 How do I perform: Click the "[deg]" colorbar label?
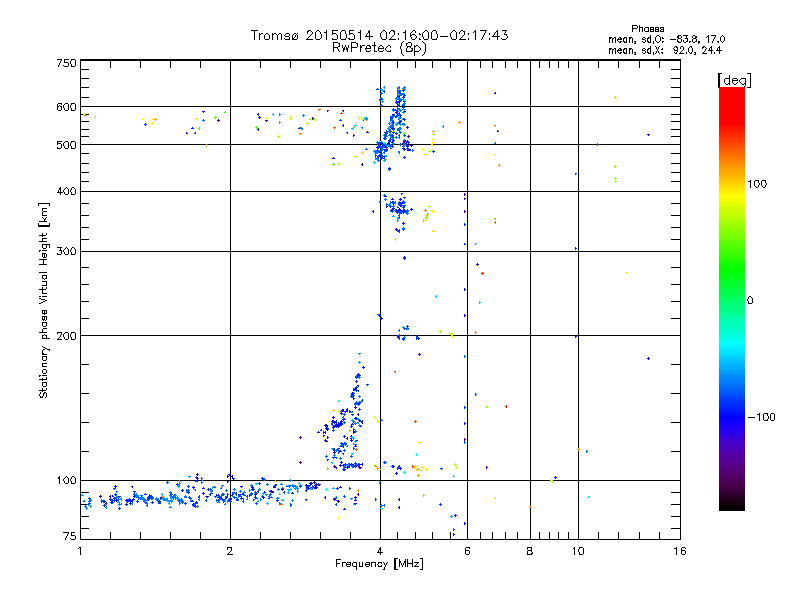734,80
